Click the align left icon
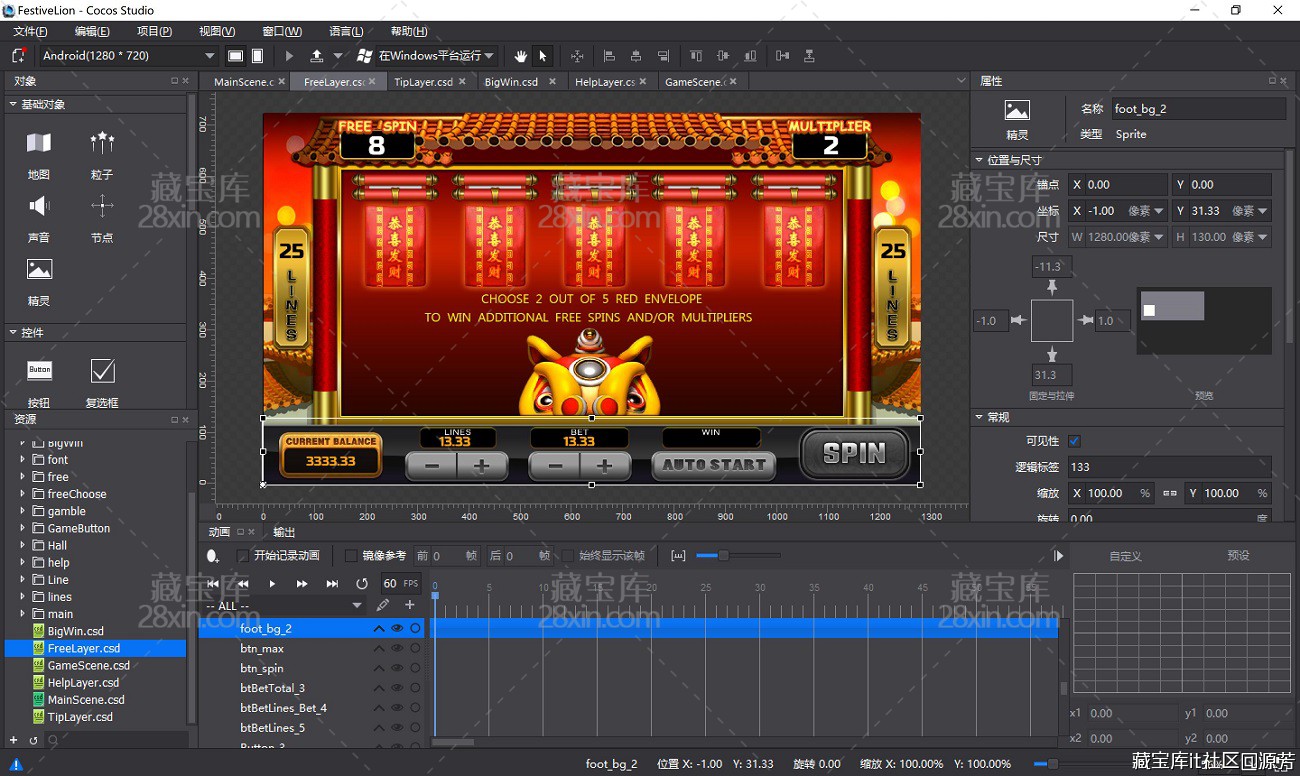The width and height of the screenshot is (1300, 776). 609,56
